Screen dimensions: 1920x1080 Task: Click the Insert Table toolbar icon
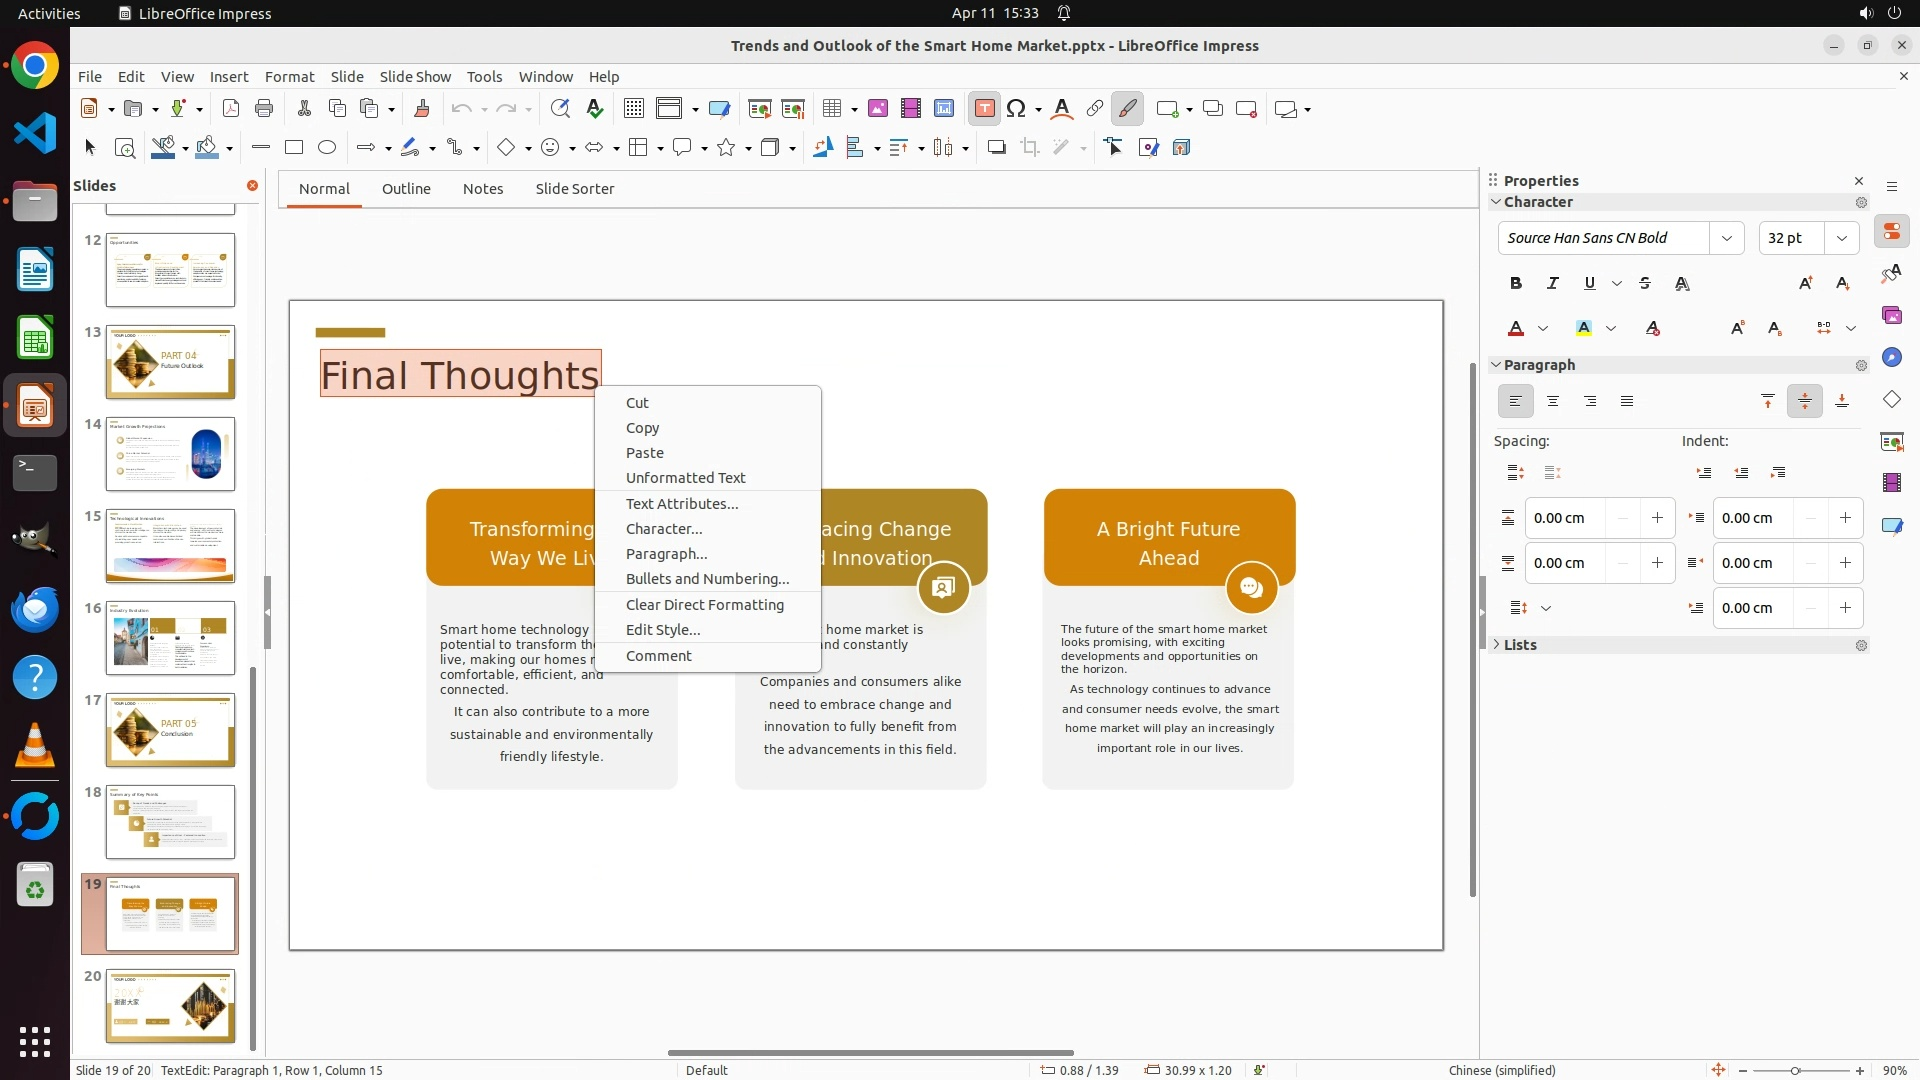831,109
